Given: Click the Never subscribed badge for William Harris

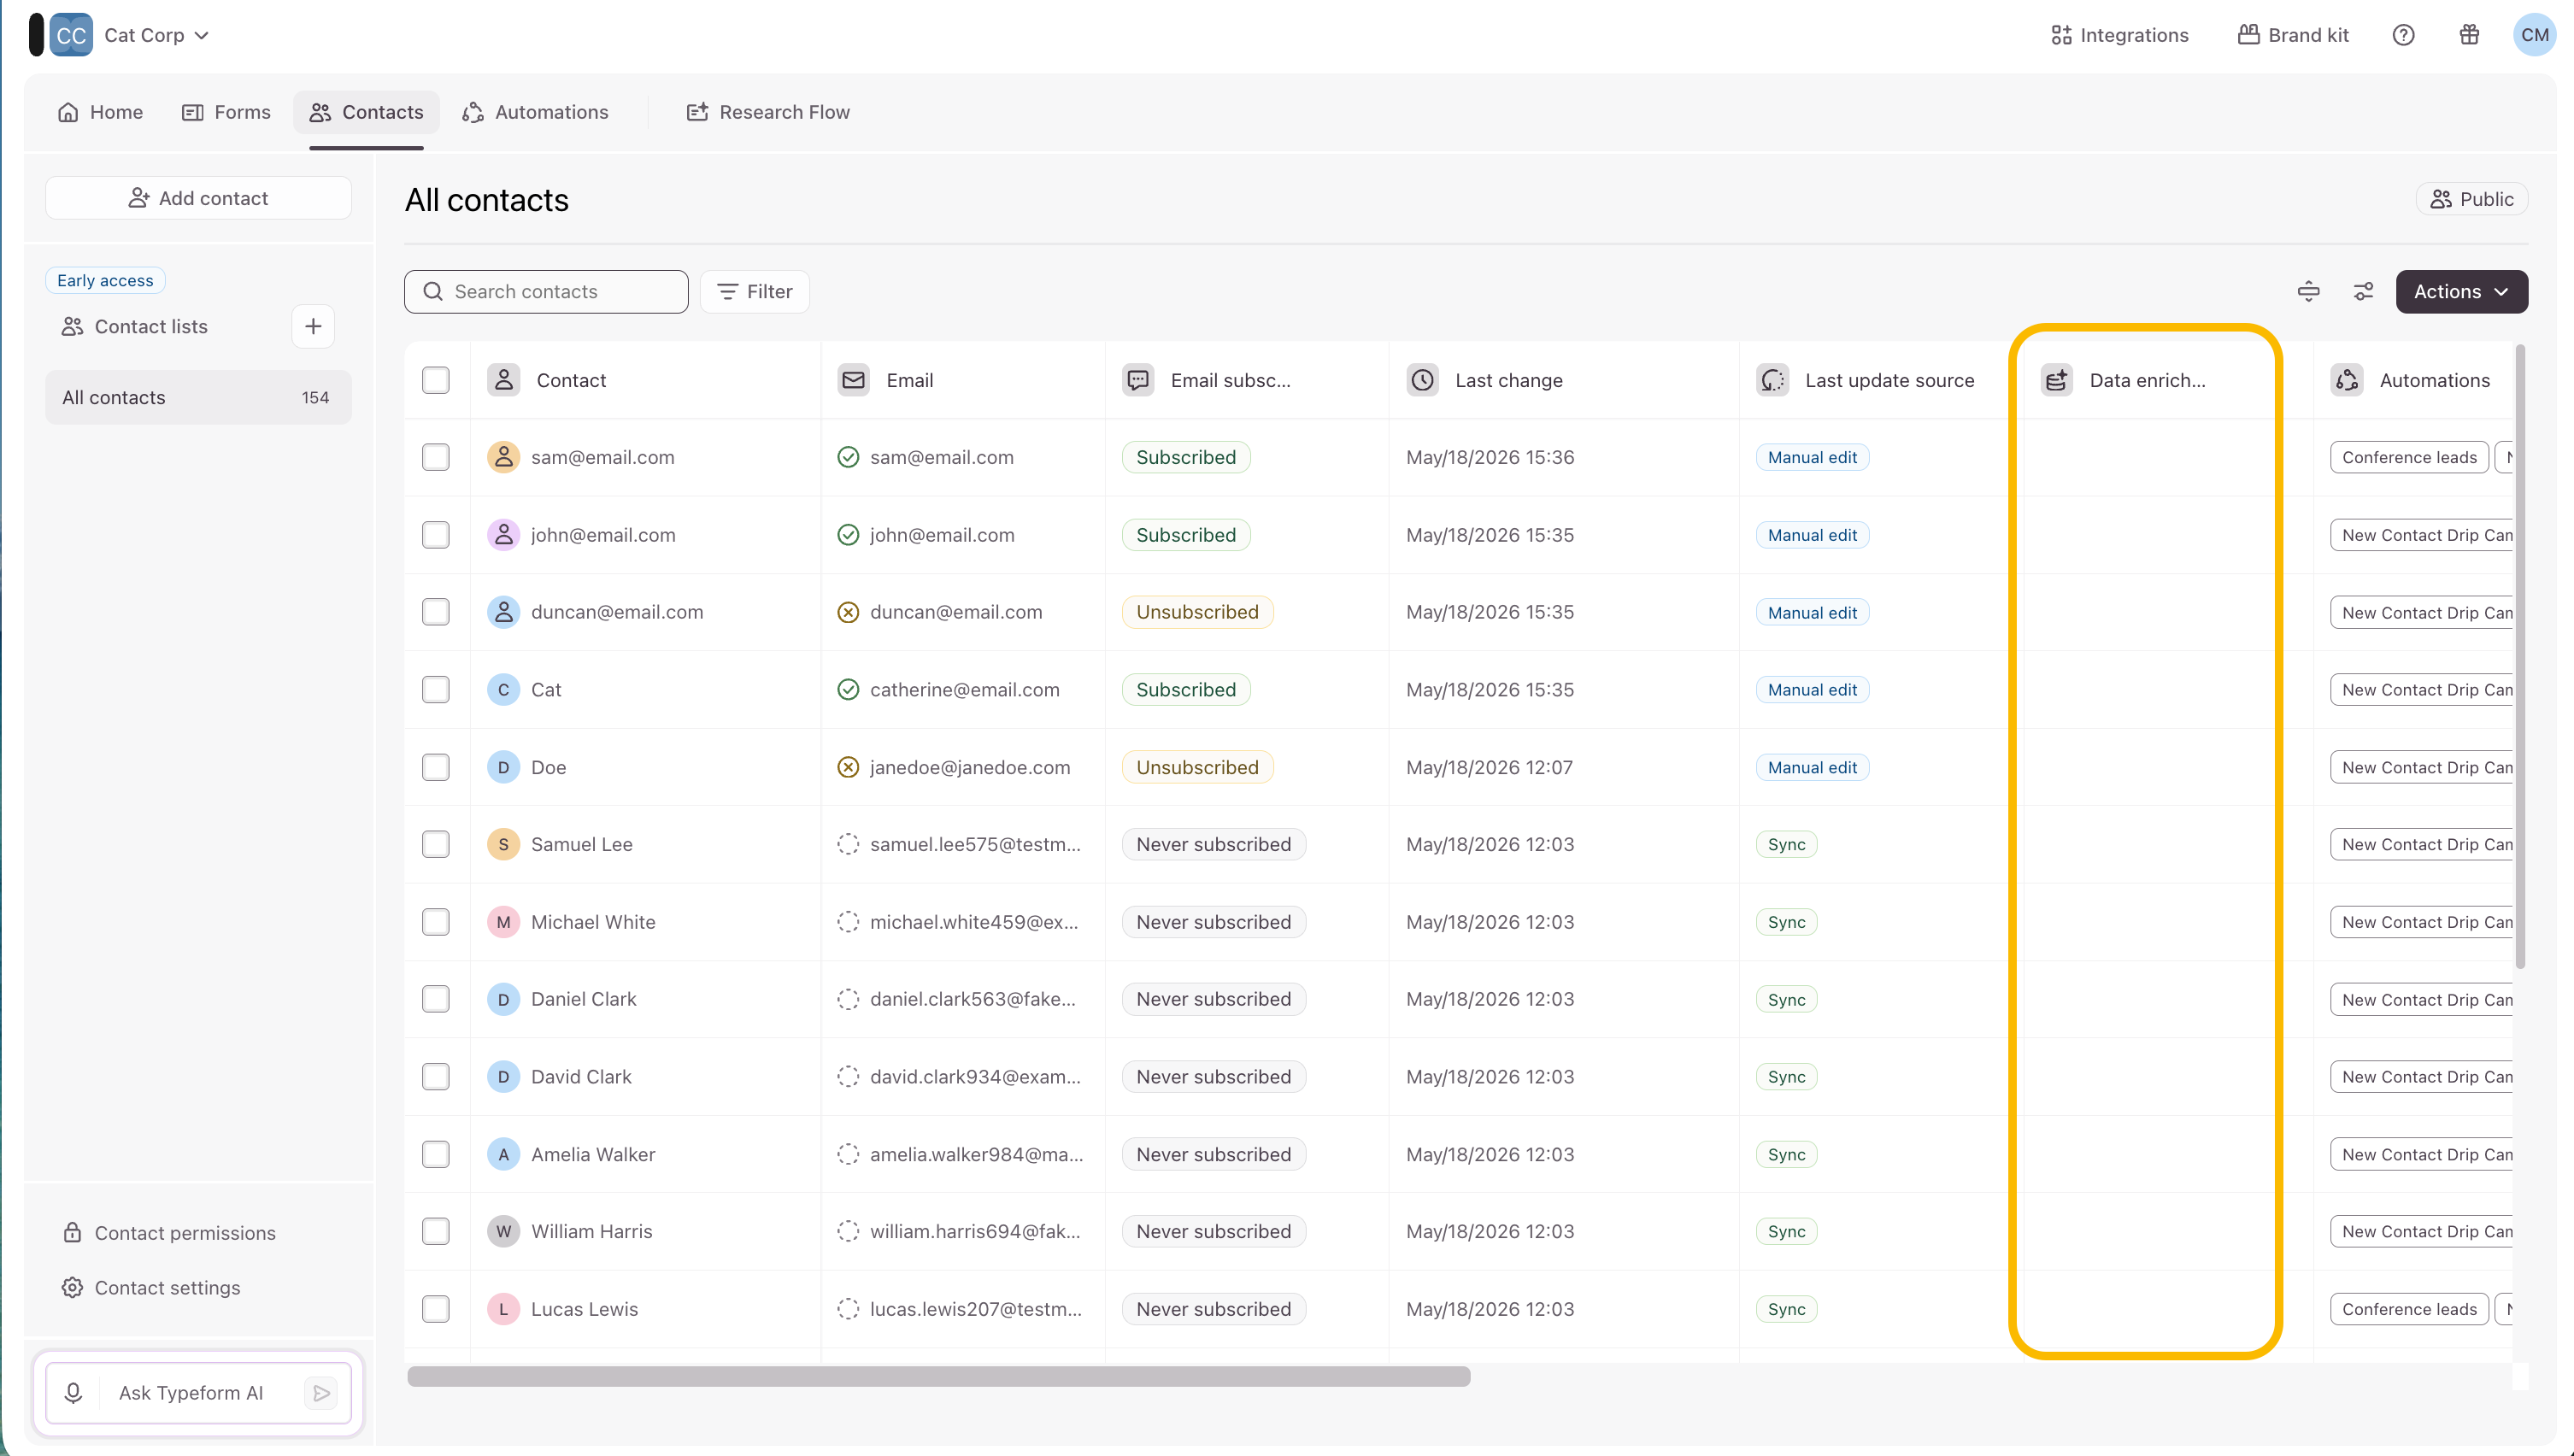Looking at the screenshot, I should pyautogui.click(x=1213, y=1231).
